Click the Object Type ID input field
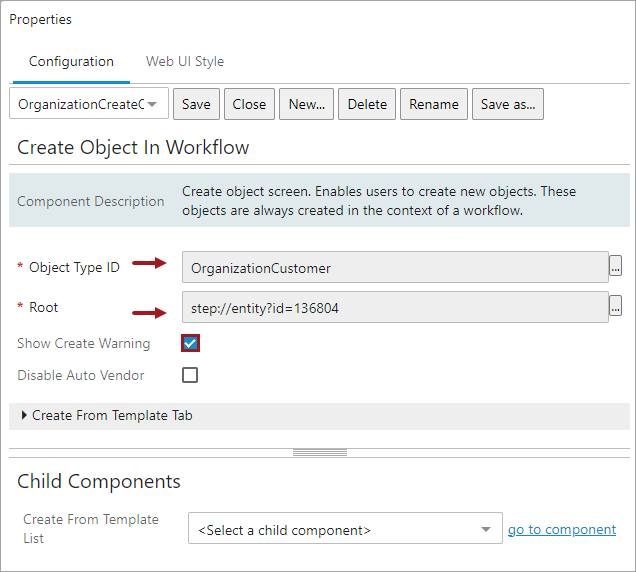The image size is (636, 572). (x=395, y=267)
